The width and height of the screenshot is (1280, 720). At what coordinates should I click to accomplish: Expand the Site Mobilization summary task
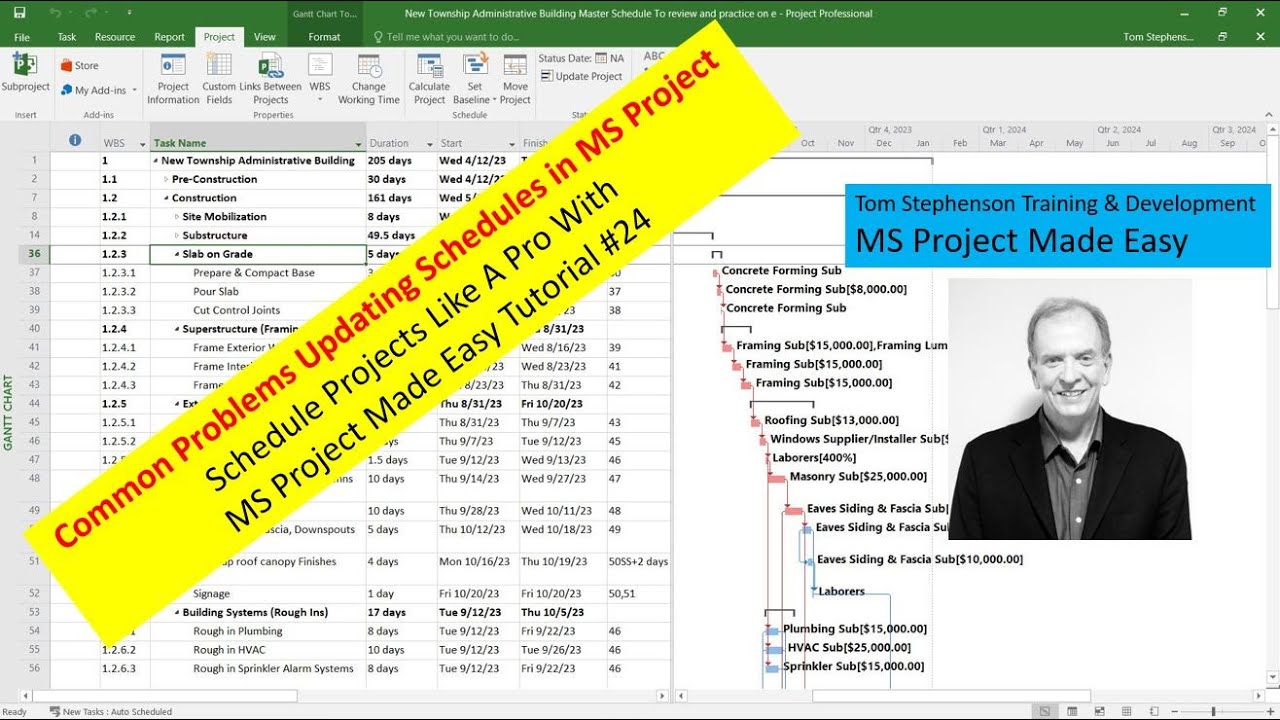[177, 217]
